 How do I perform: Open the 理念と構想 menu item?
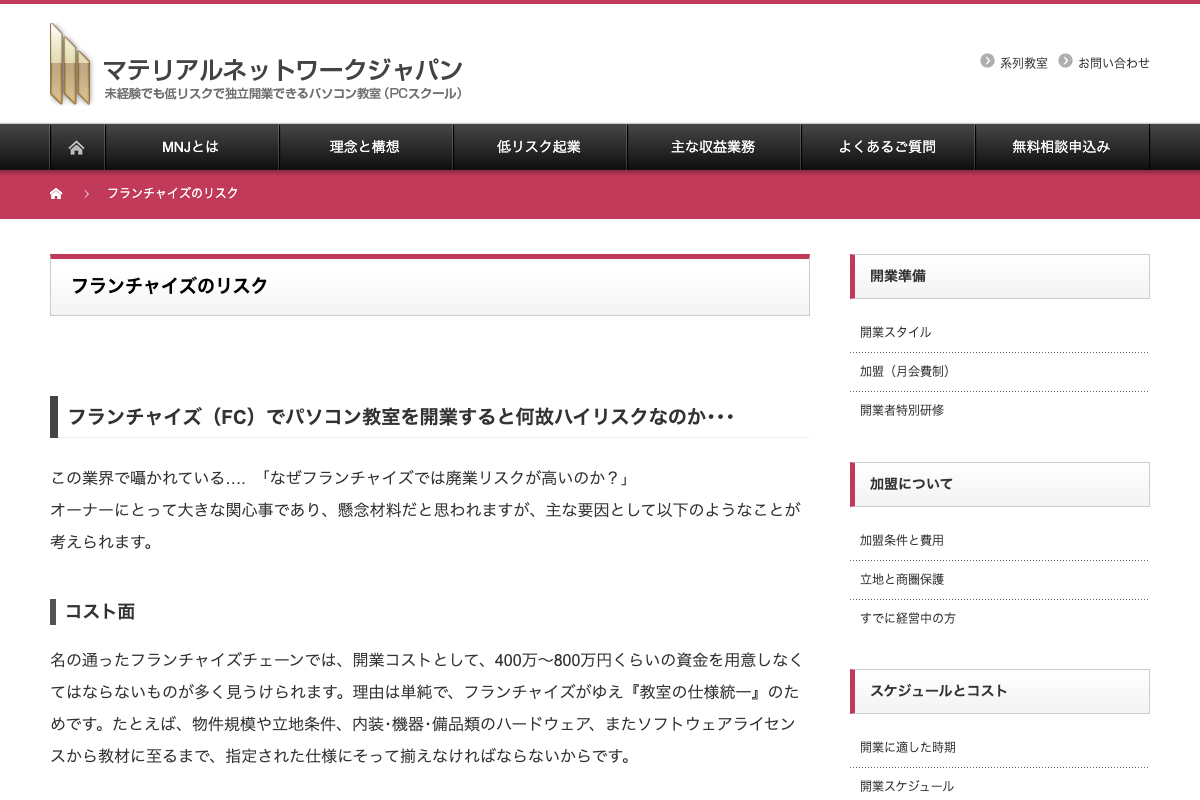(365, 147)
